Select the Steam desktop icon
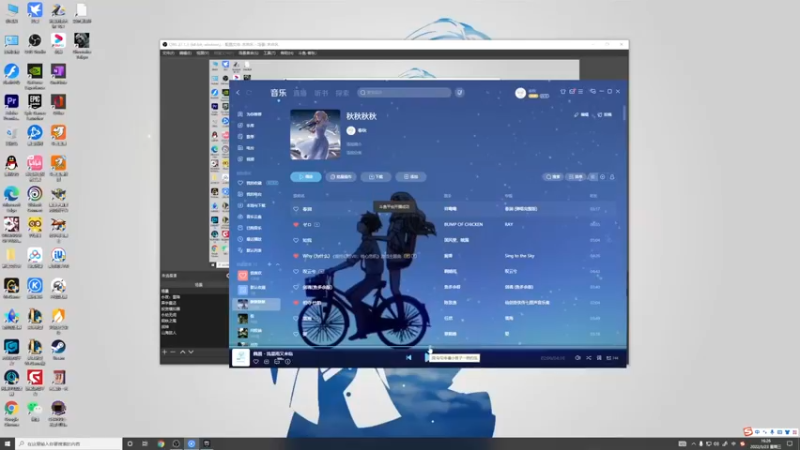 click(58, 350)
